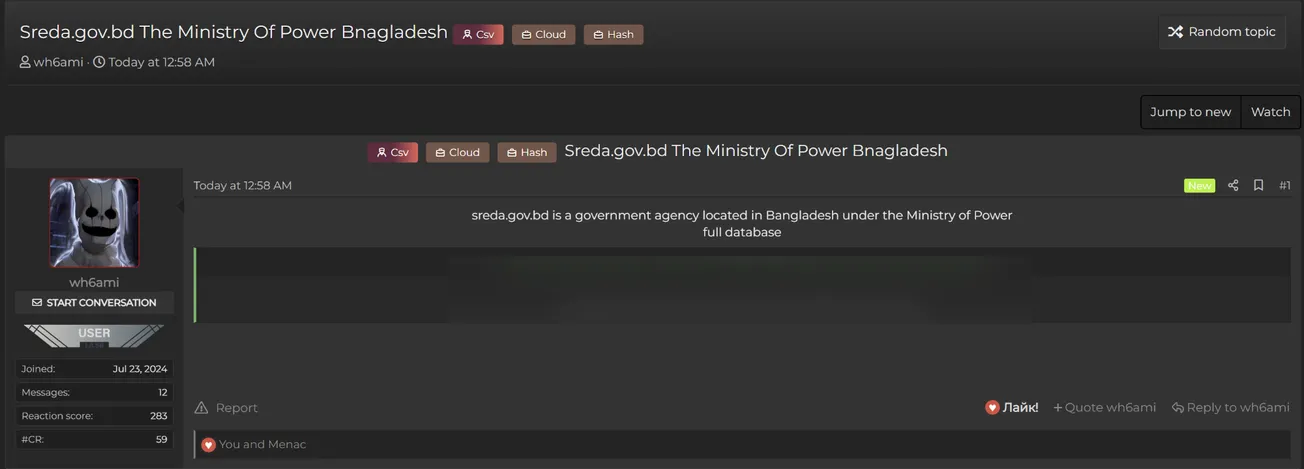
Task: Click the hidden content block in the post
Action: (742, 285)
